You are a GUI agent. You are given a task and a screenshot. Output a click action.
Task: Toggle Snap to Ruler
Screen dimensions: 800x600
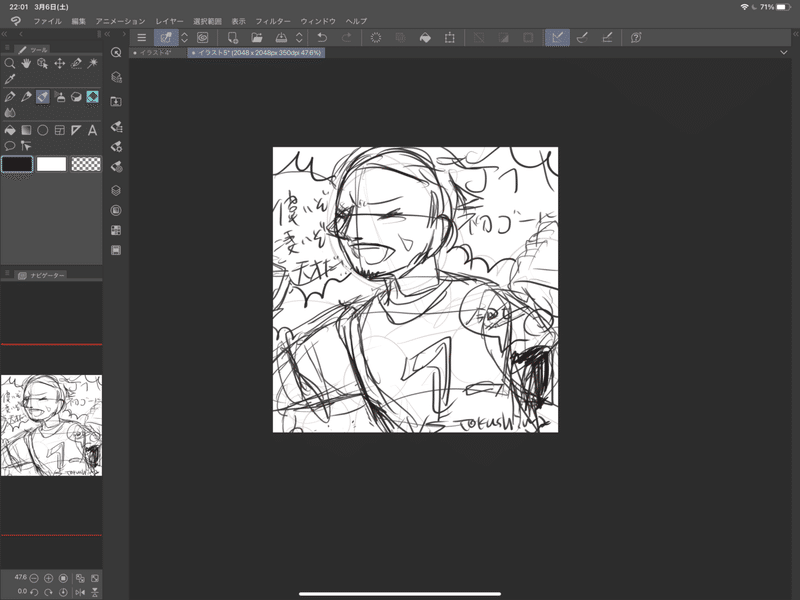pyautogui.click(x=557, y=37)
